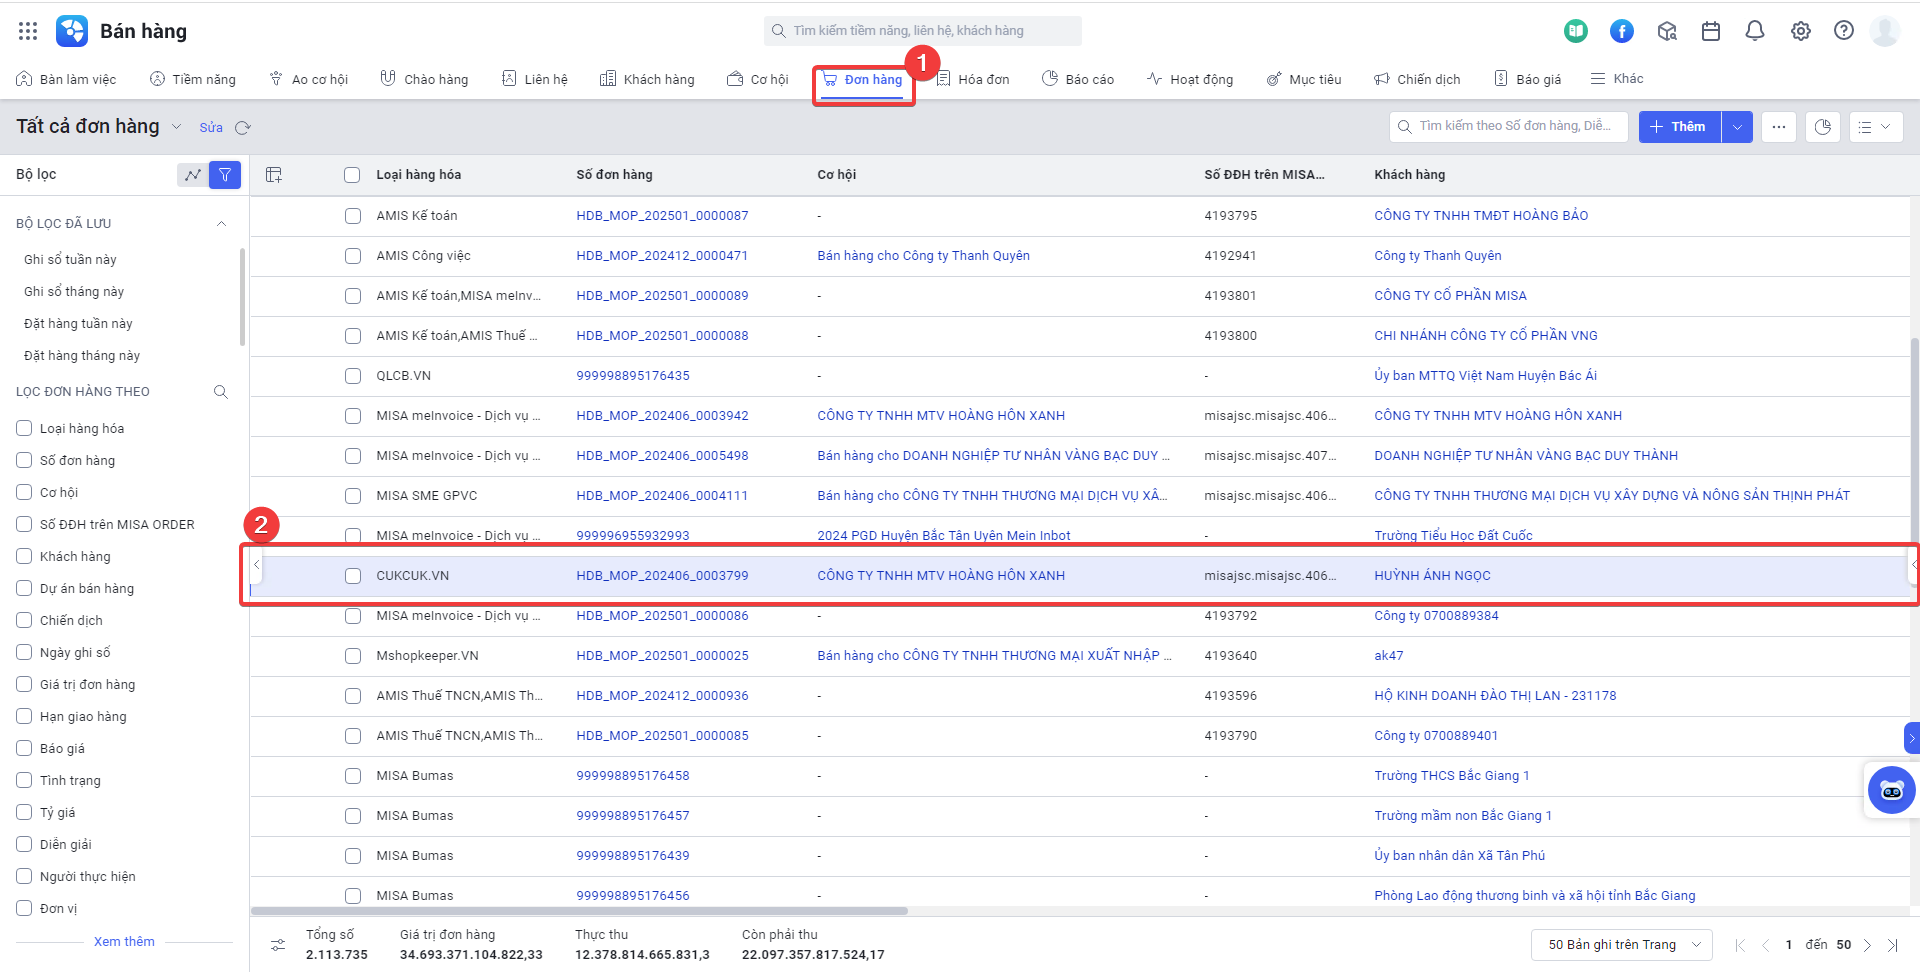Open the user avatar menu

[1885, 31]
